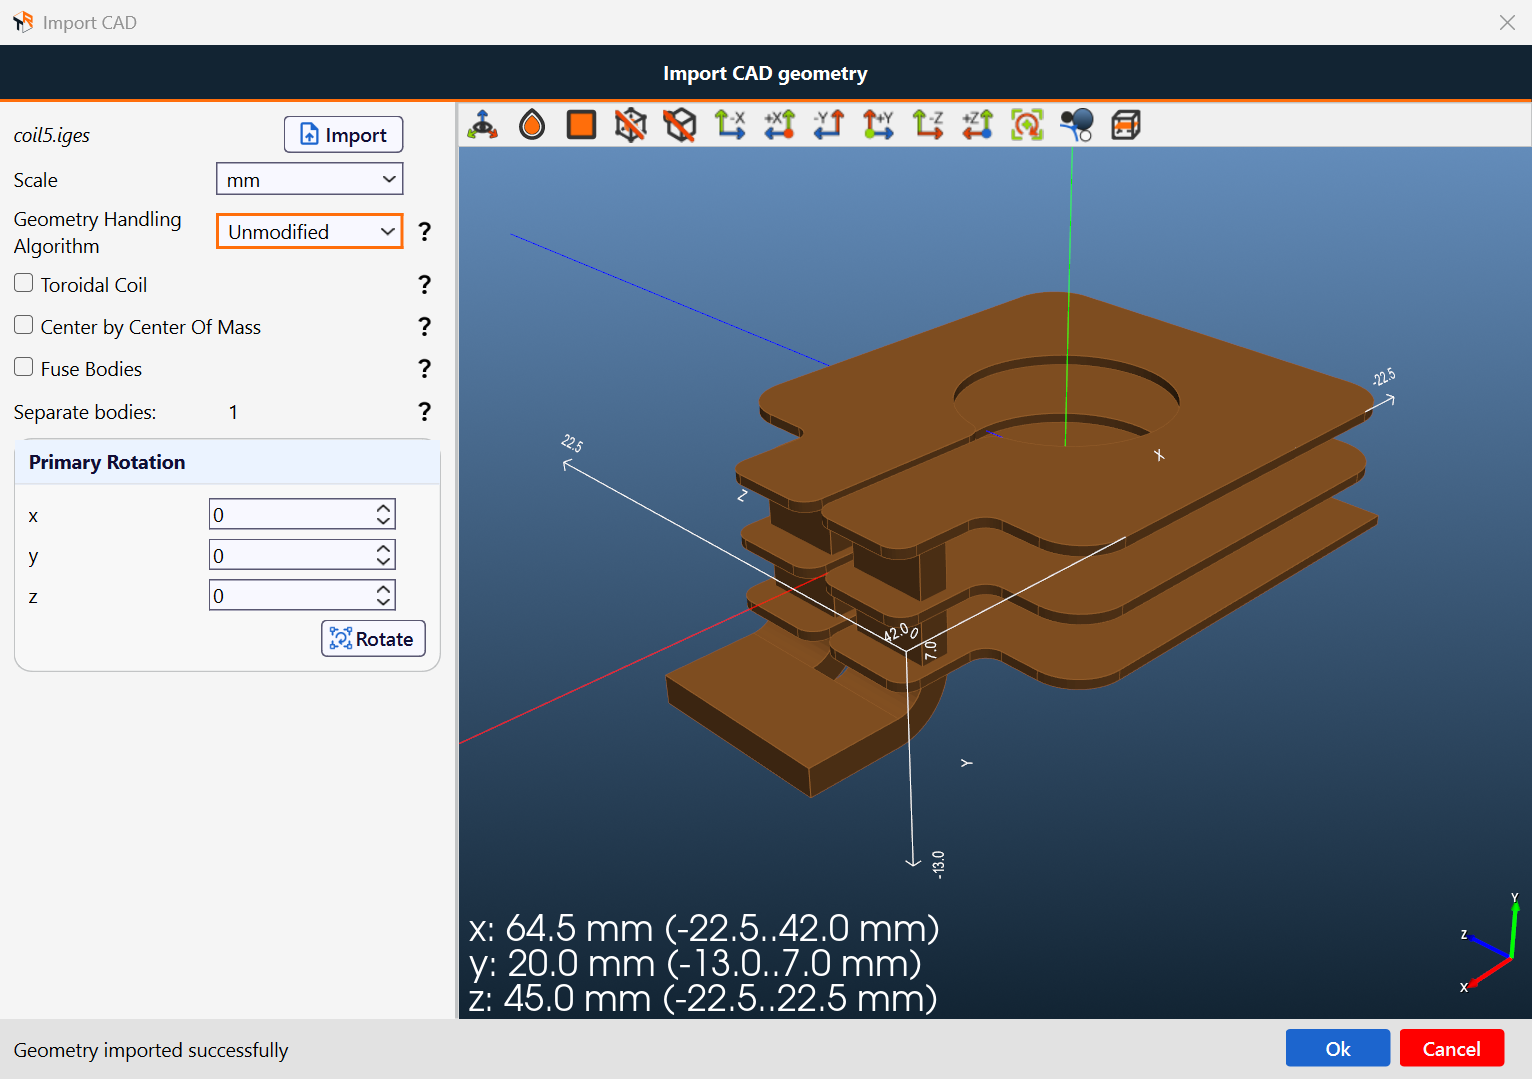Screen dimensions: 1532x1079
Task: Set view direction to +Z
Action: point(977,125)
